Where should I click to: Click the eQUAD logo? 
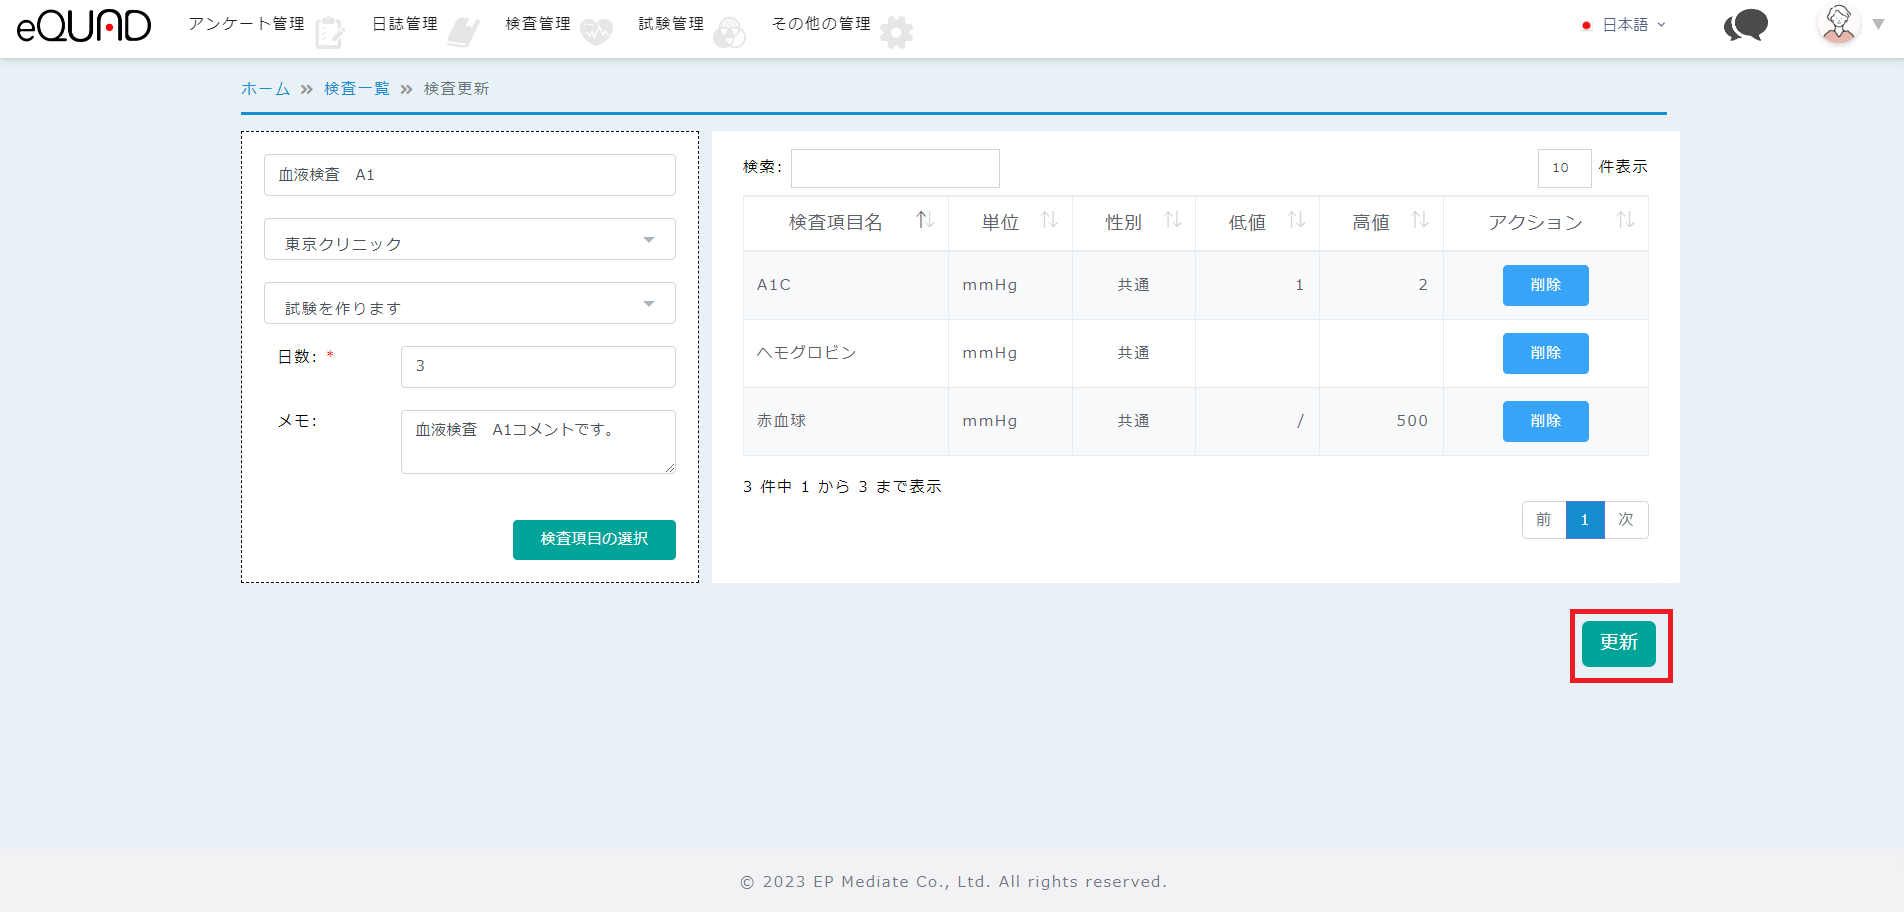(x=84, y=26)
